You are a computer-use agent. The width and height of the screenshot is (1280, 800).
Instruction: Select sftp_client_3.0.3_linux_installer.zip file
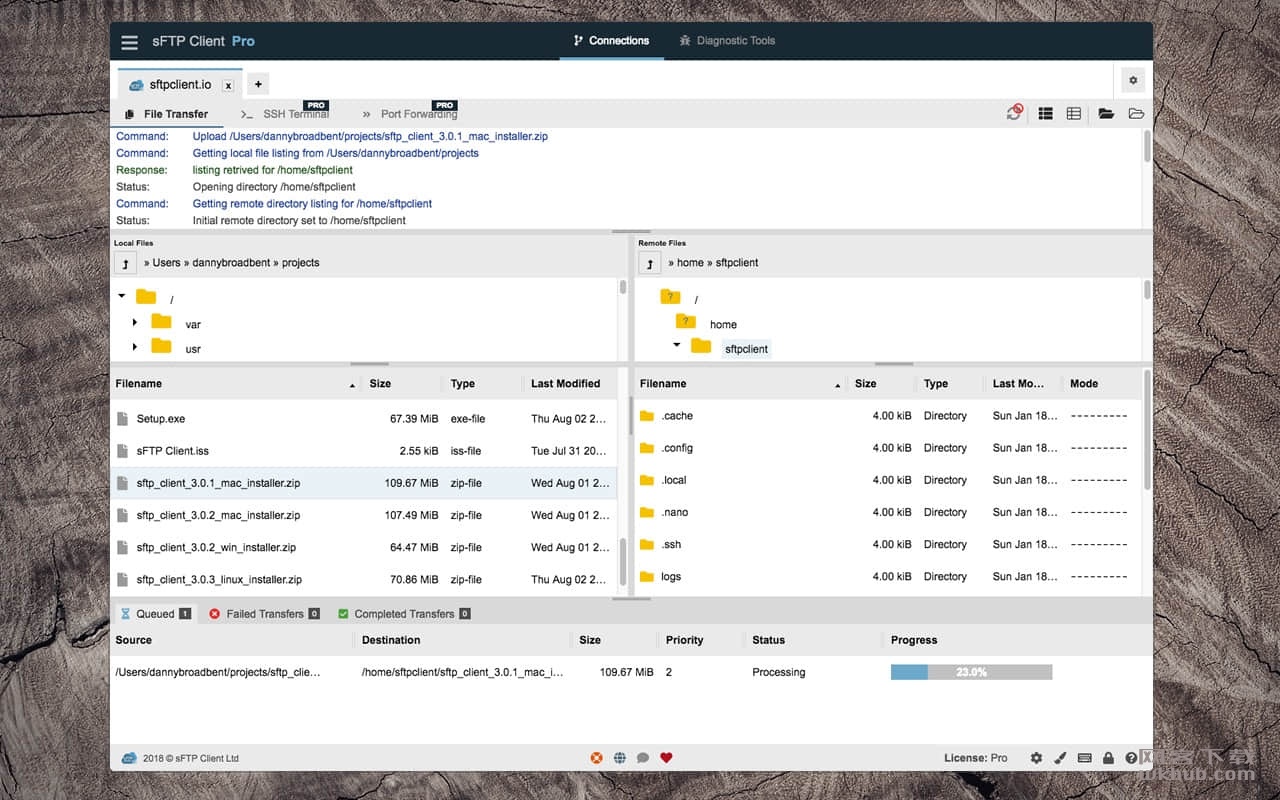363,579
